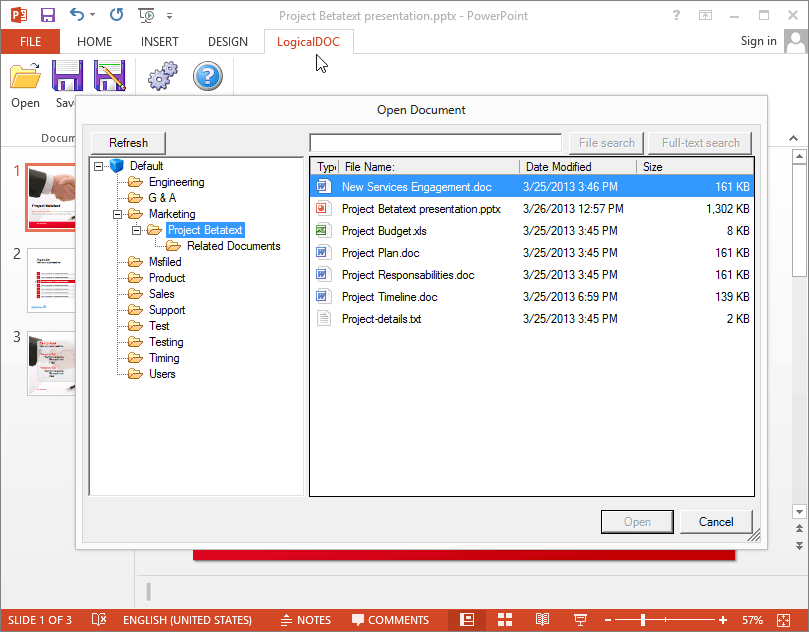The width and height of the screenshot is (809, 632).
Task: Open the DESIGN ribbon tab
Action: pyautogui.click(x=228, y=41)
